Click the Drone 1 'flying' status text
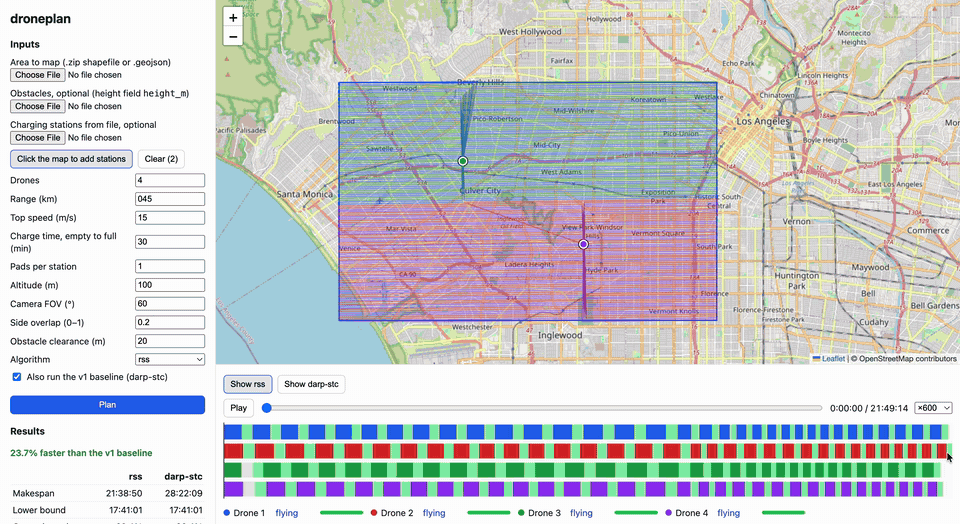The width and height of the screenshot is (960, 524). 287,513
